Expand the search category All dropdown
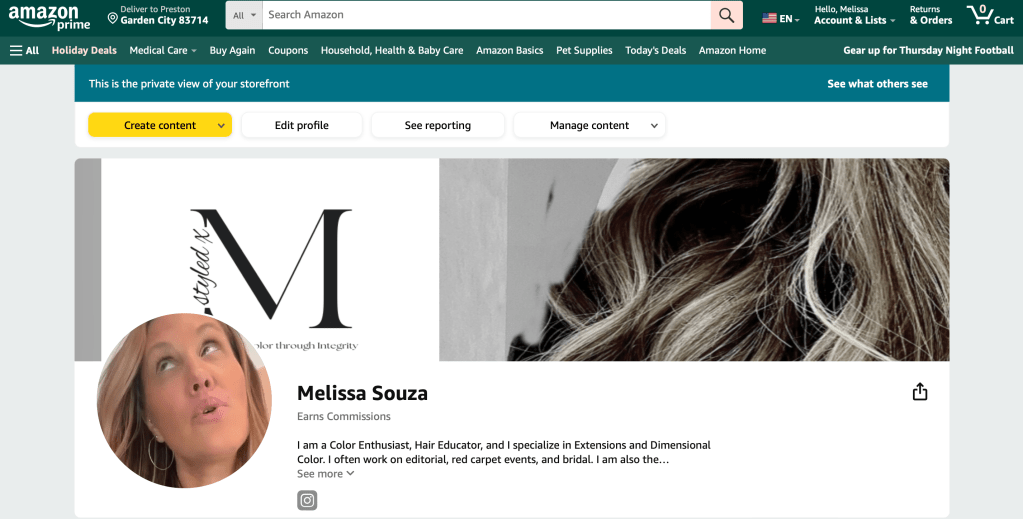The image size is (1023, 519). pos(244,15)
